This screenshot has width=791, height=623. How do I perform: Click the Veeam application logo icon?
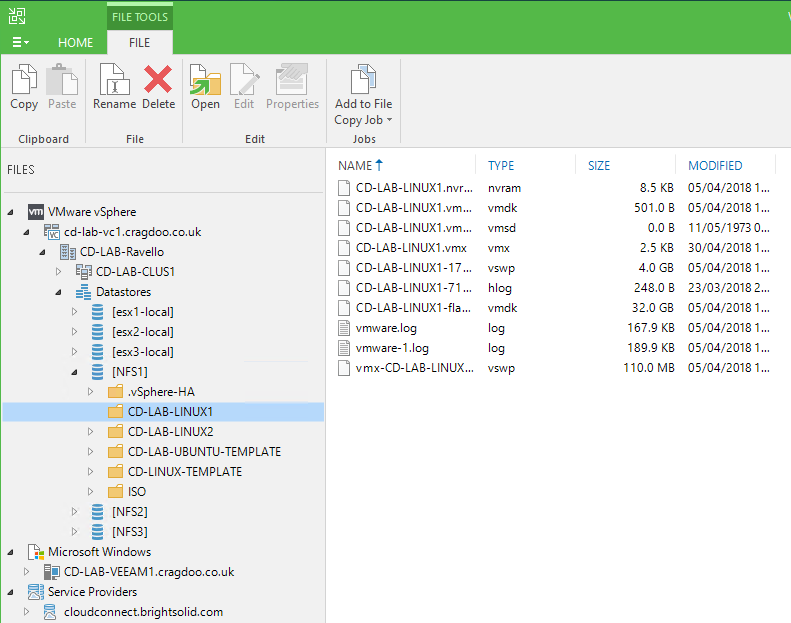pyautogui.click(x=17, y=16)
